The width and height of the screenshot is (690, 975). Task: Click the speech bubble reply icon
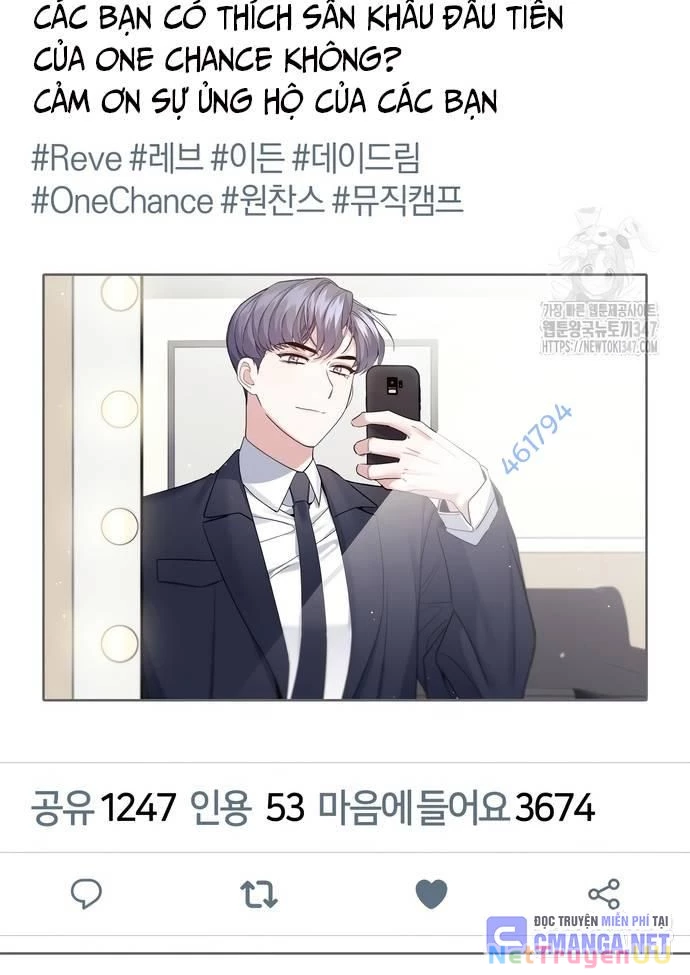[86, 894]
